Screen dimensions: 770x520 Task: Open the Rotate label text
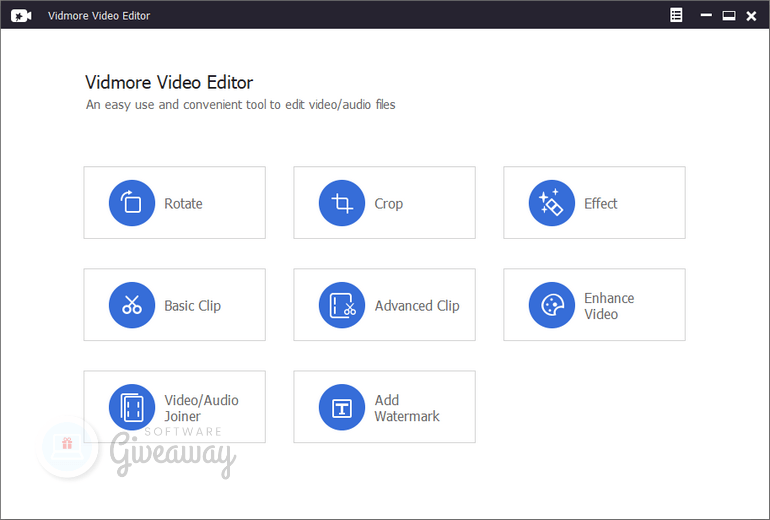(183, 203)
